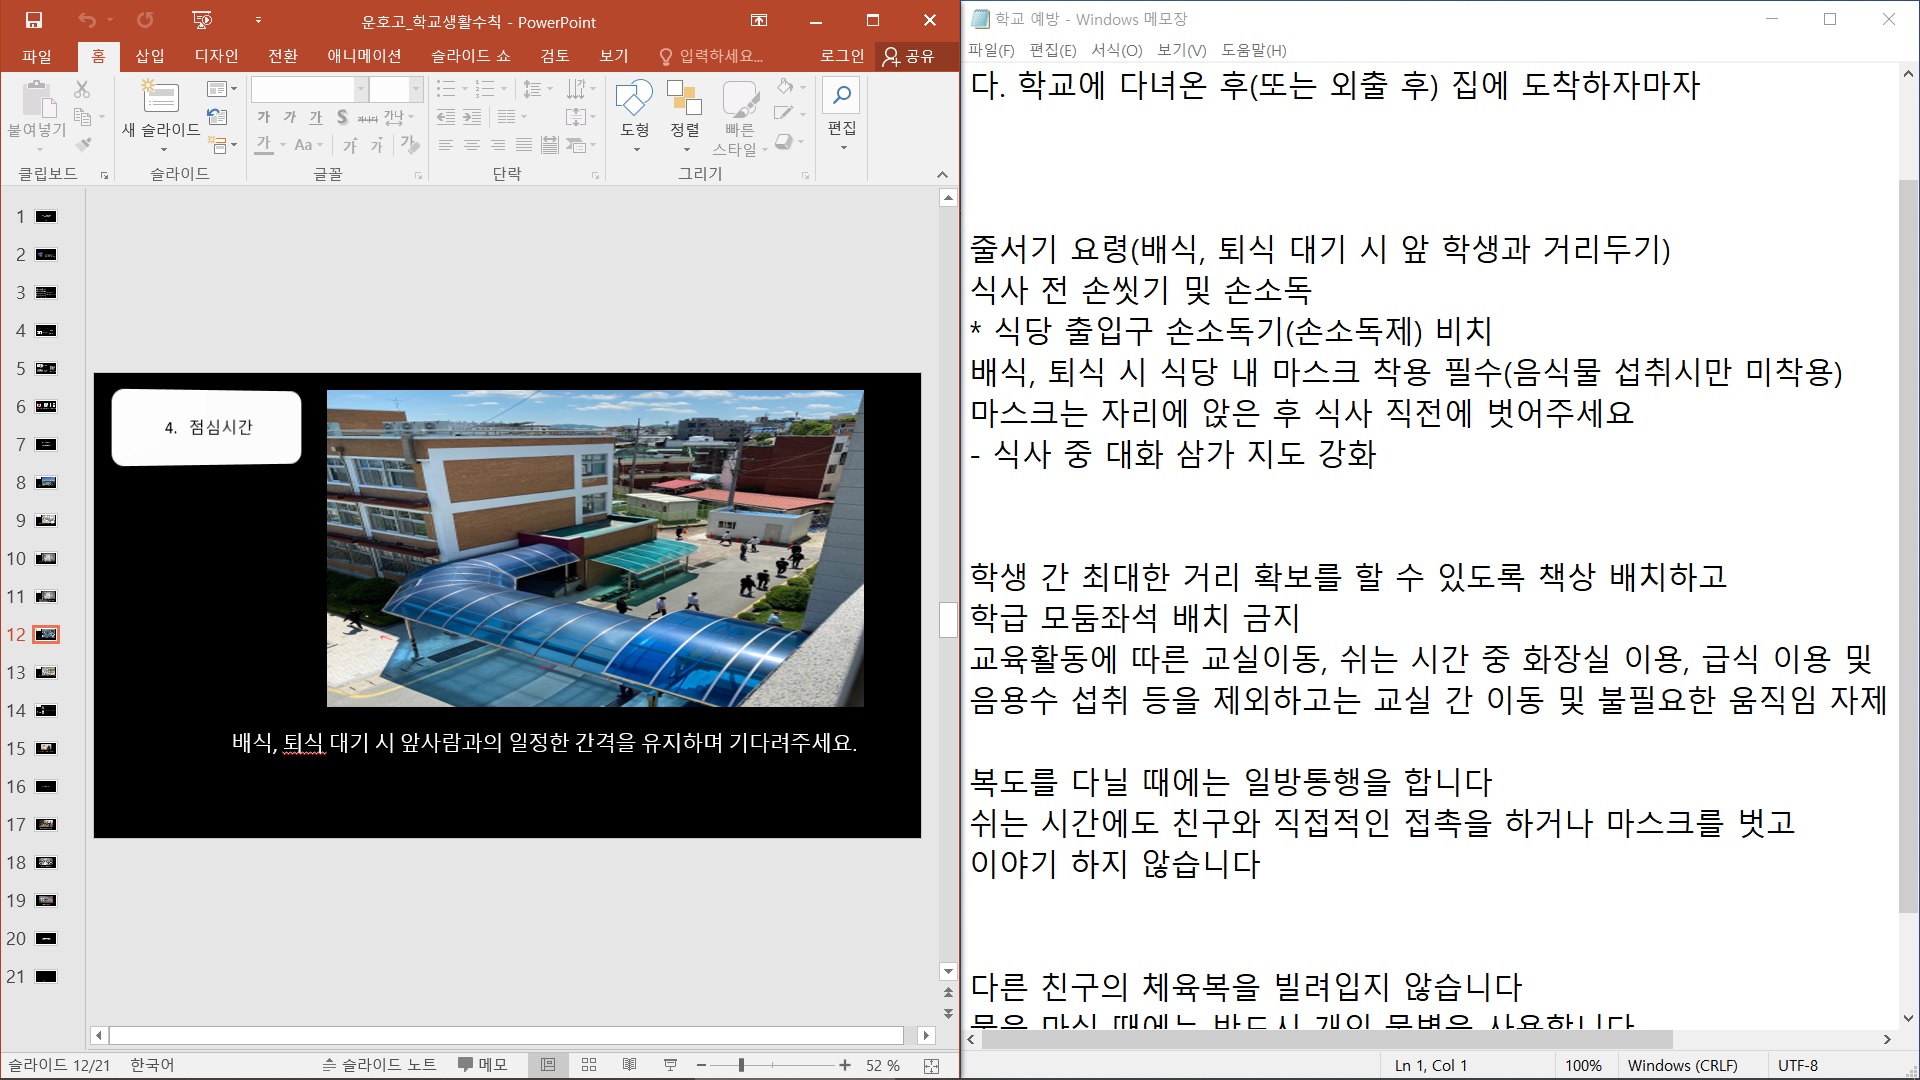Screen dimensions: 1920x1080
Task: Click the 4. 점심시간 title box
Action: 206,427
